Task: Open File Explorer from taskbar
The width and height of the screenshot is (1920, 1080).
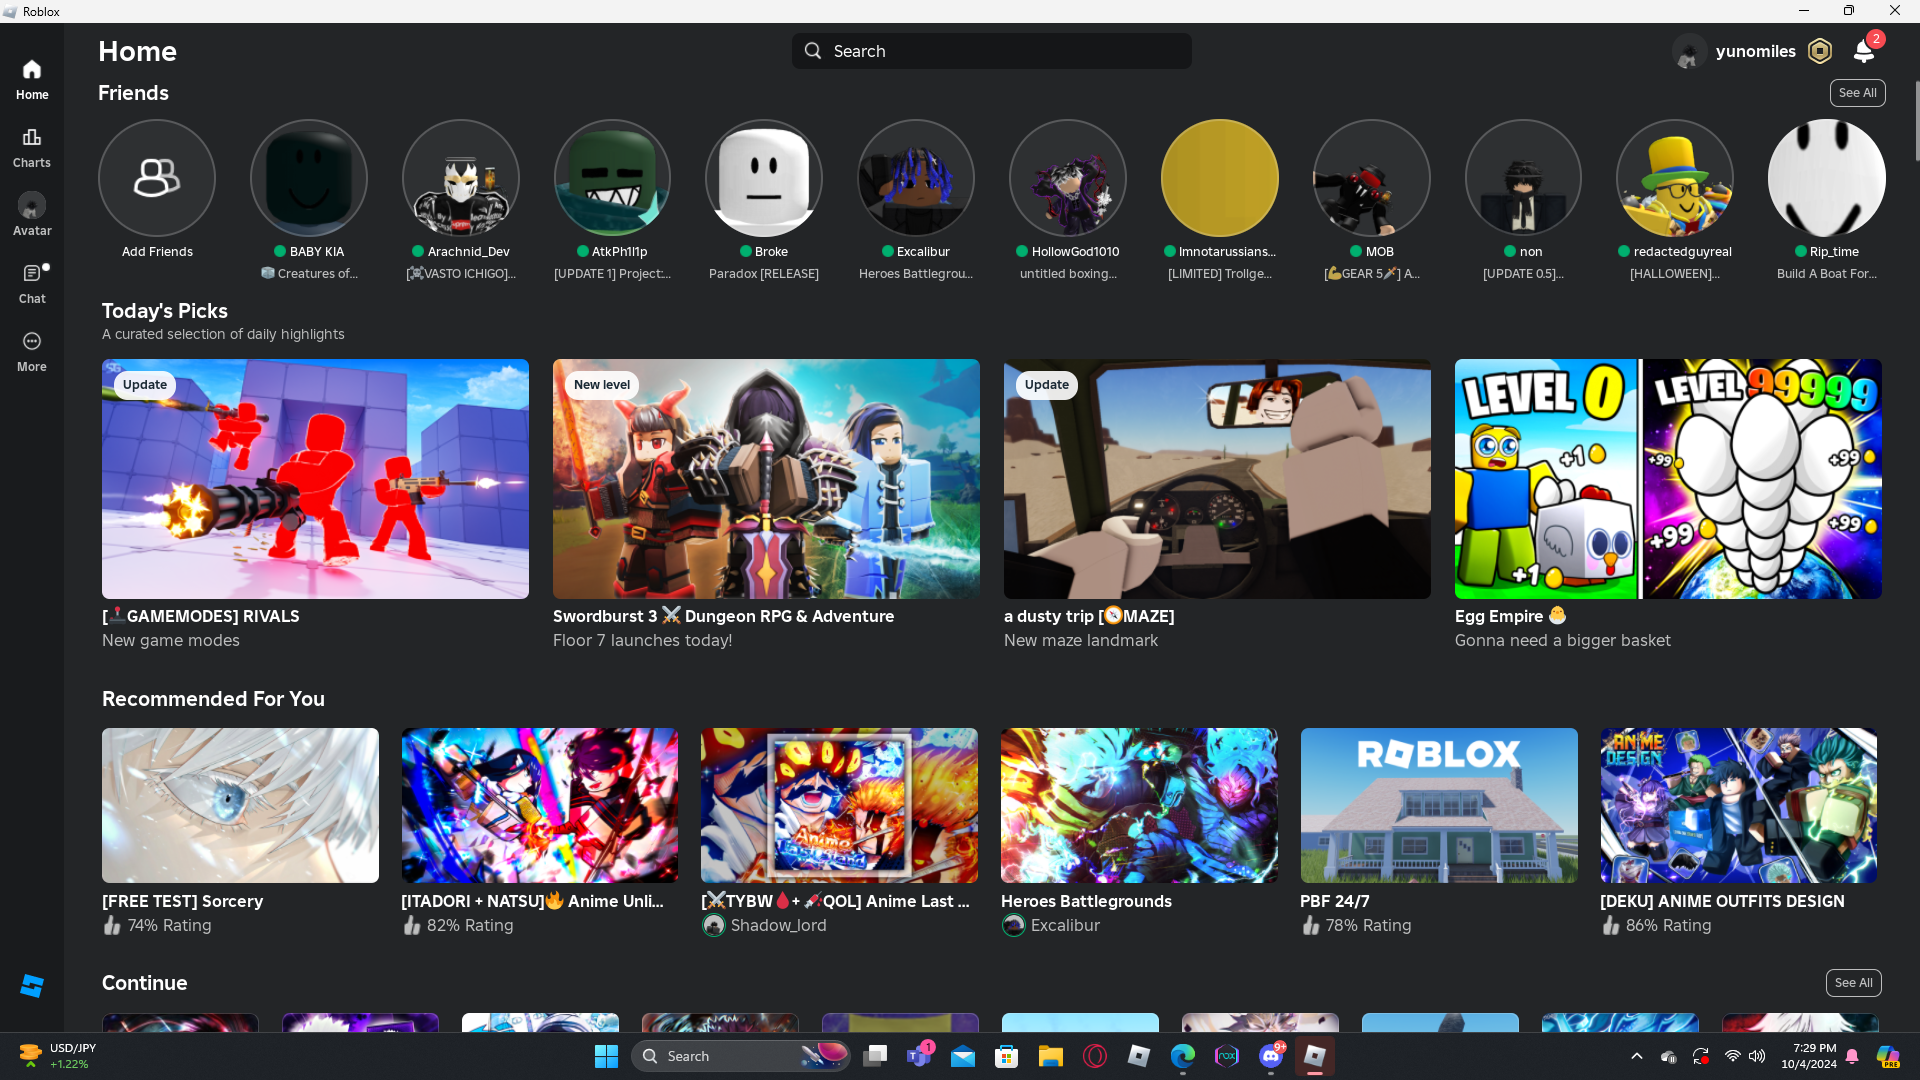Action: click(x=1050, y=1056)
